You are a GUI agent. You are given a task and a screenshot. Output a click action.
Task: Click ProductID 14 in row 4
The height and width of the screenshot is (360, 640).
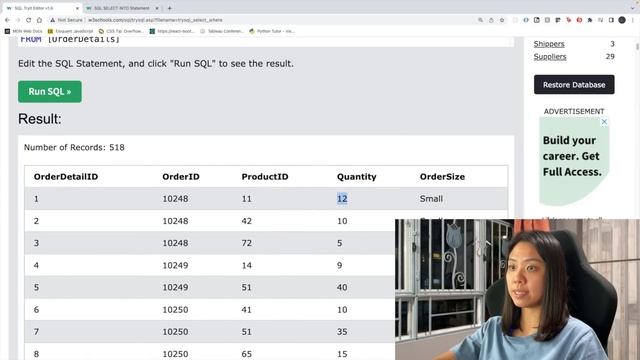pos(247,265)
